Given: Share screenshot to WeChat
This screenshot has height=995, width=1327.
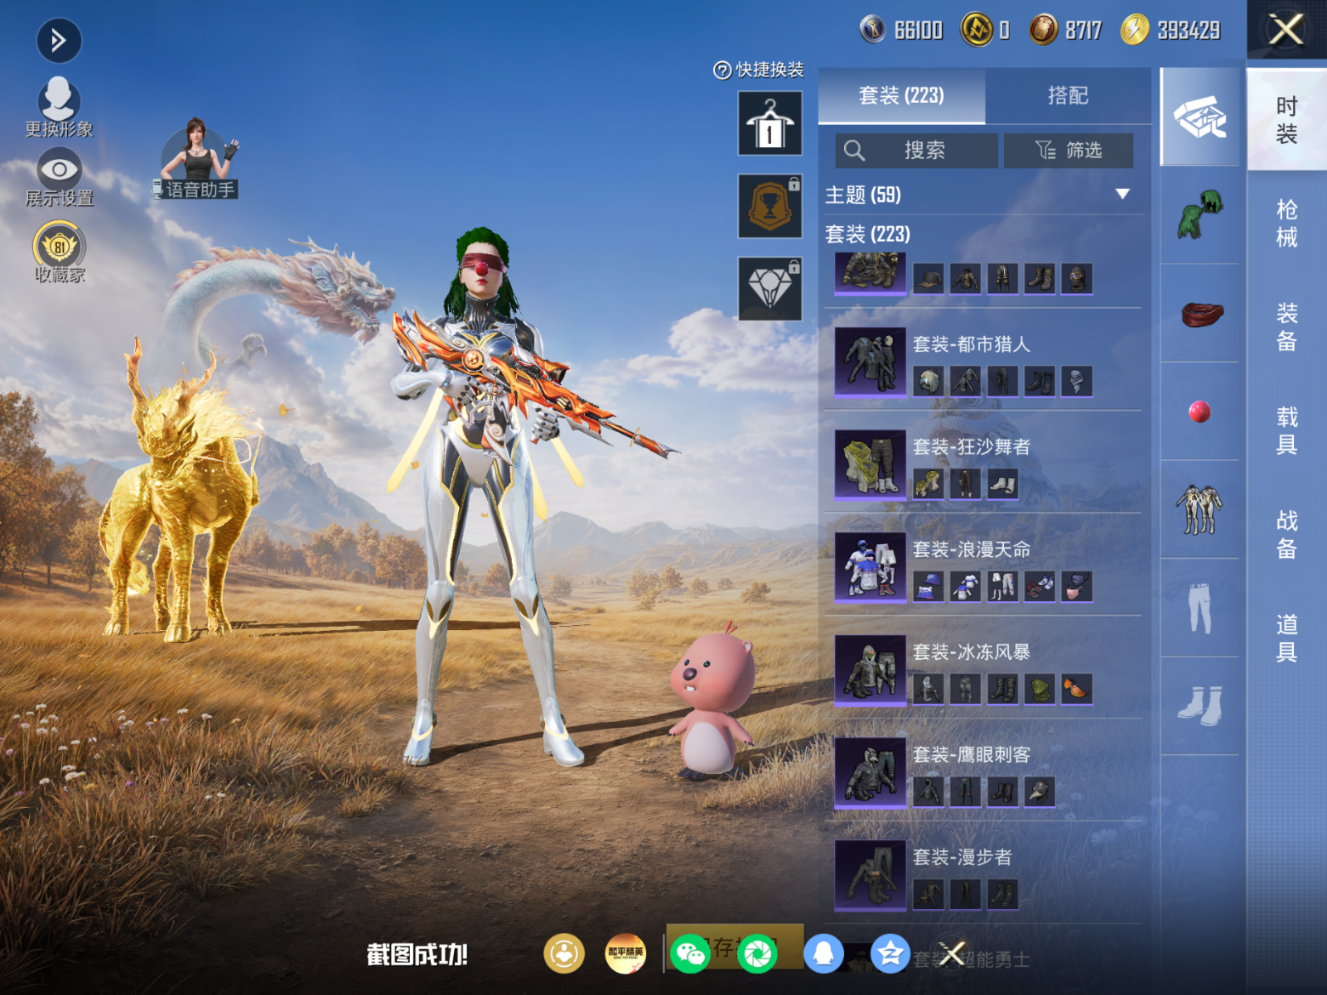Looking at the screenshot, I should point(691,954).
